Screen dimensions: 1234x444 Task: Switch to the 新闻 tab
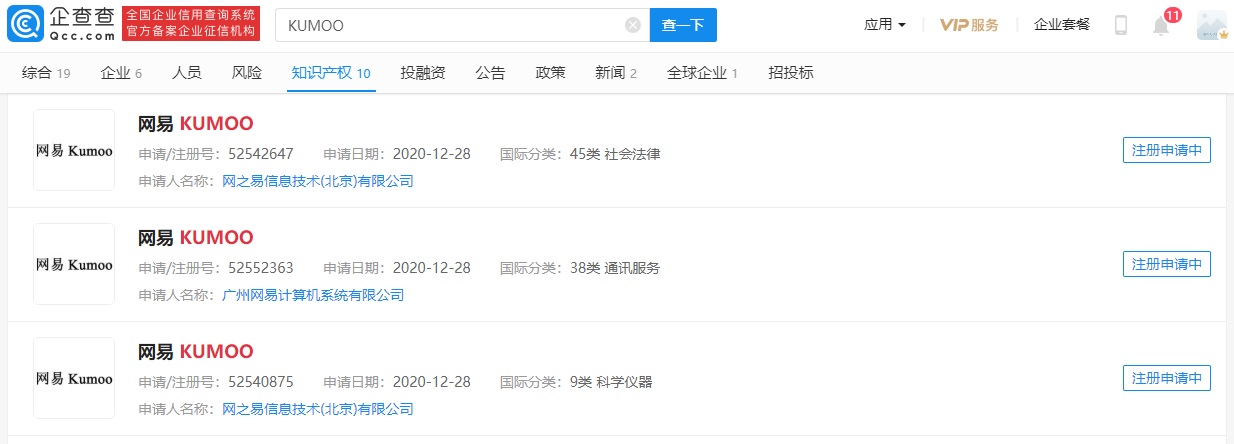616,72
